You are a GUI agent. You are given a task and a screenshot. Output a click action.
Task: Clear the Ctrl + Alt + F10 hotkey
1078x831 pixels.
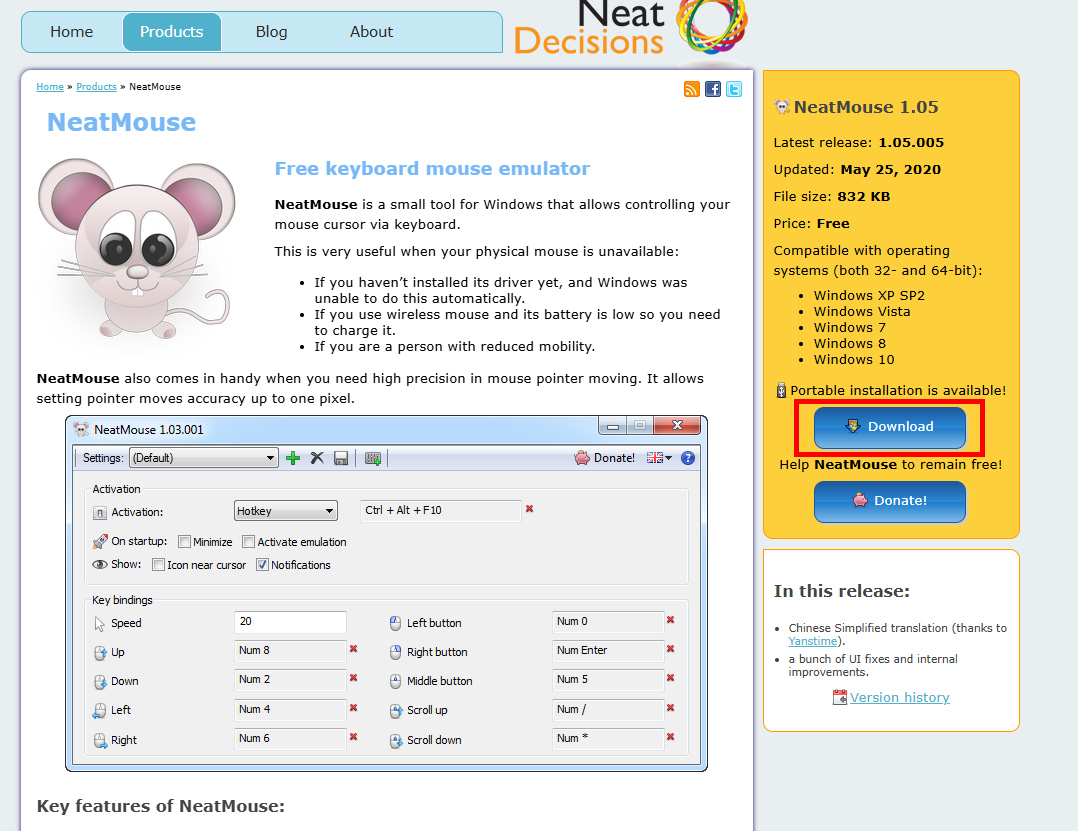[x=529, y=509]
